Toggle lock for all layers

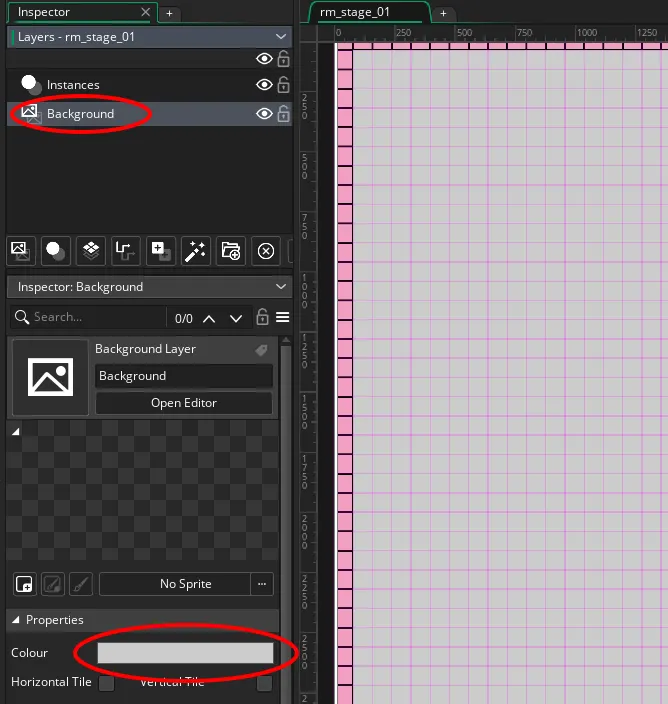(283, 58)
